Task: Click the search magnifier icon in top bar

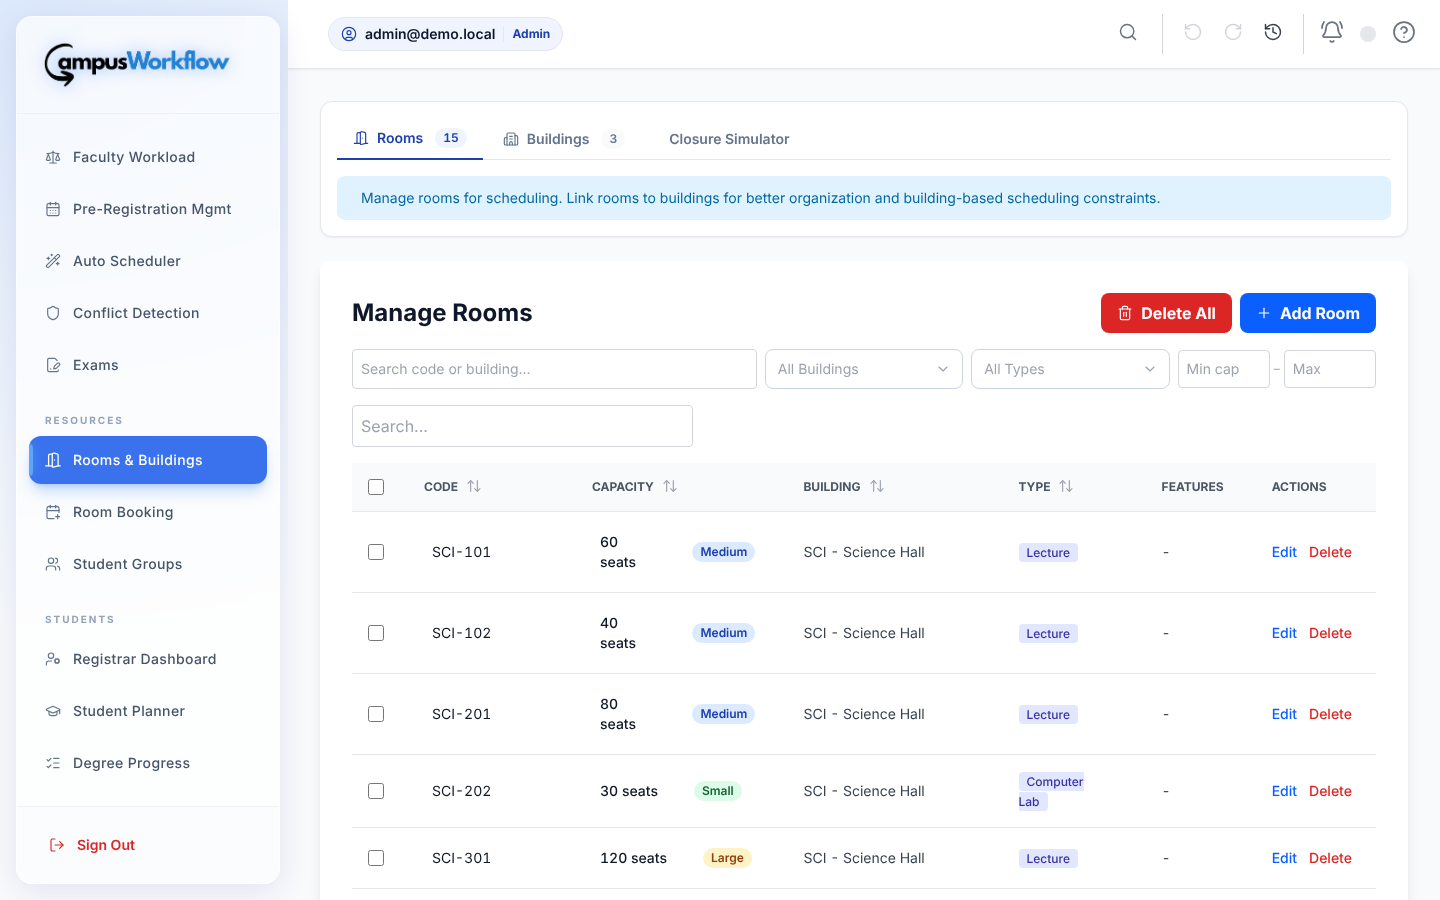Action: pos(1128,33)
